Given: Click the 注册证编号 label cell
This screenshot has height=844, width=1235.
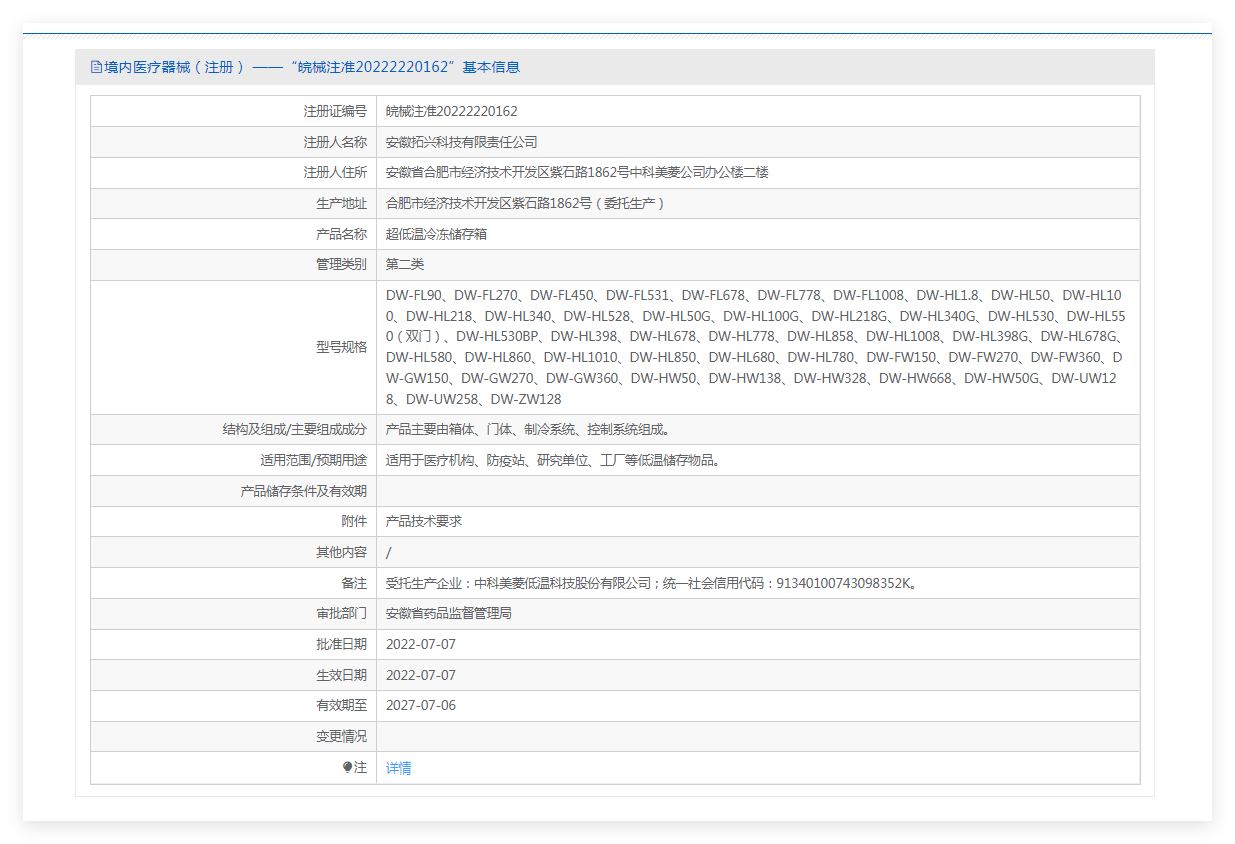Looking at the screenshot, I should point(234,111).
